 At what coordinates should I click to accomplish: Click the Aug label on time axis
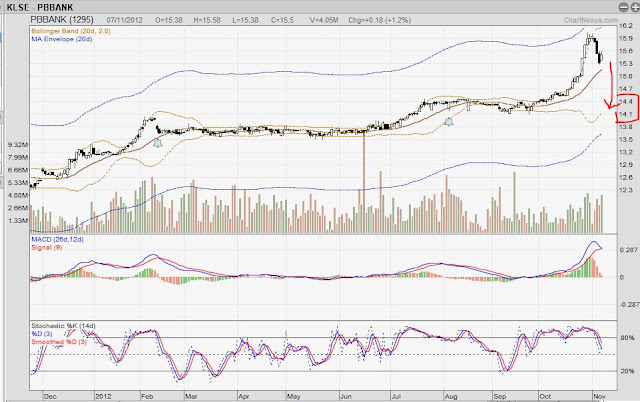451,397
